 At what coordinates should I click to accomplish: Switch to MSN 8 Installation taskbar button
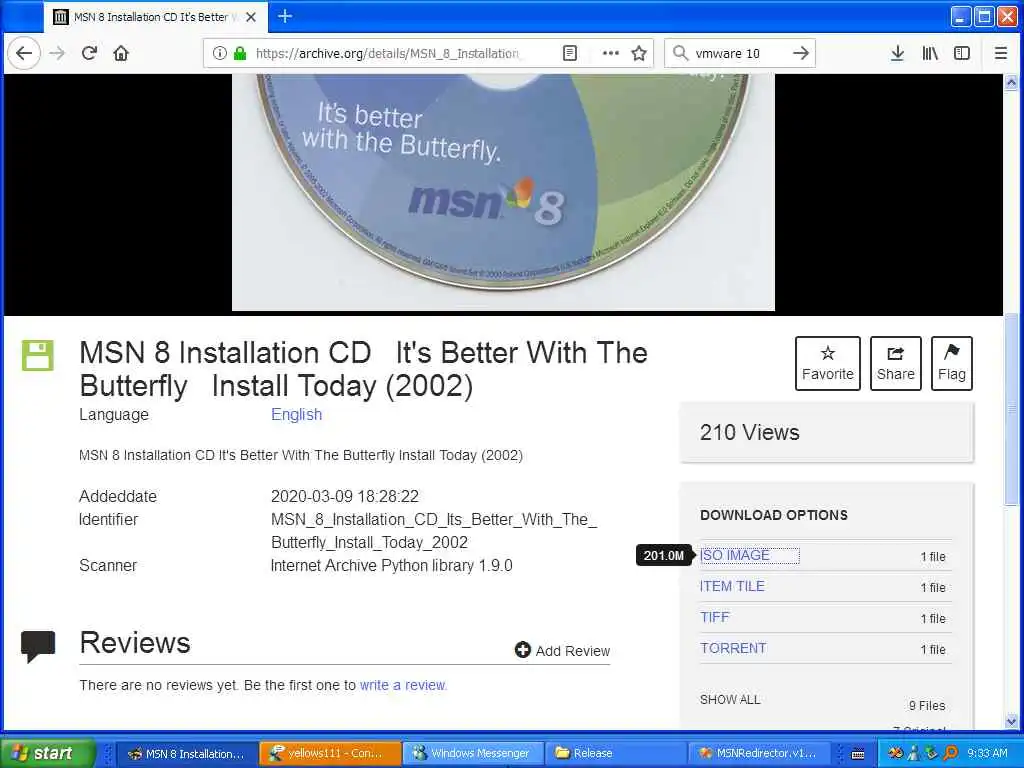[187, 753]
